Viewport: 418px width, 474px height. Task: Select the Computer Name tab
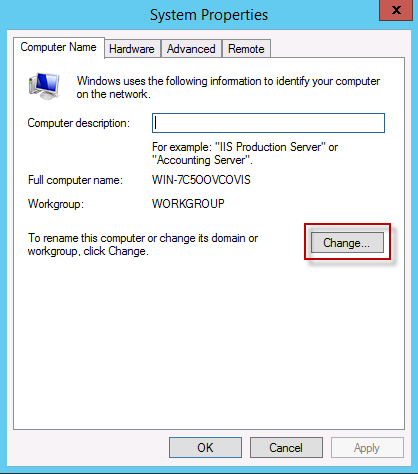59,47
